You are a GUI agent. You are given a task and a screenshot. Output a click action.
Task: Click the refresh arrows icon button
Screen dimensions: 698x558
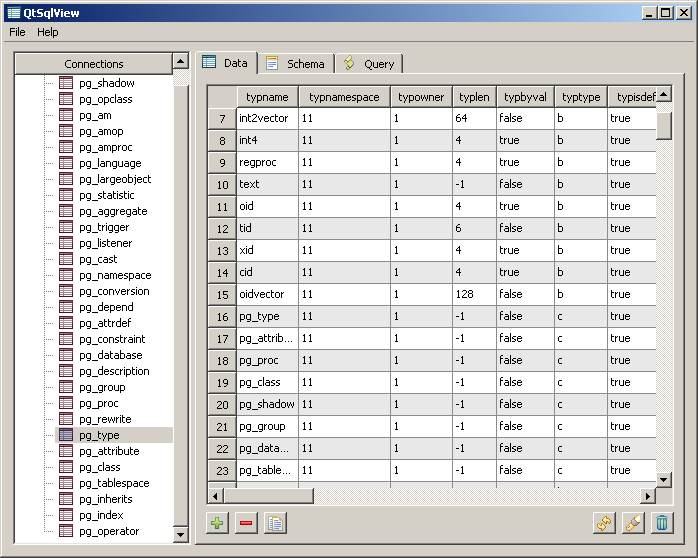tap(604, 522)
